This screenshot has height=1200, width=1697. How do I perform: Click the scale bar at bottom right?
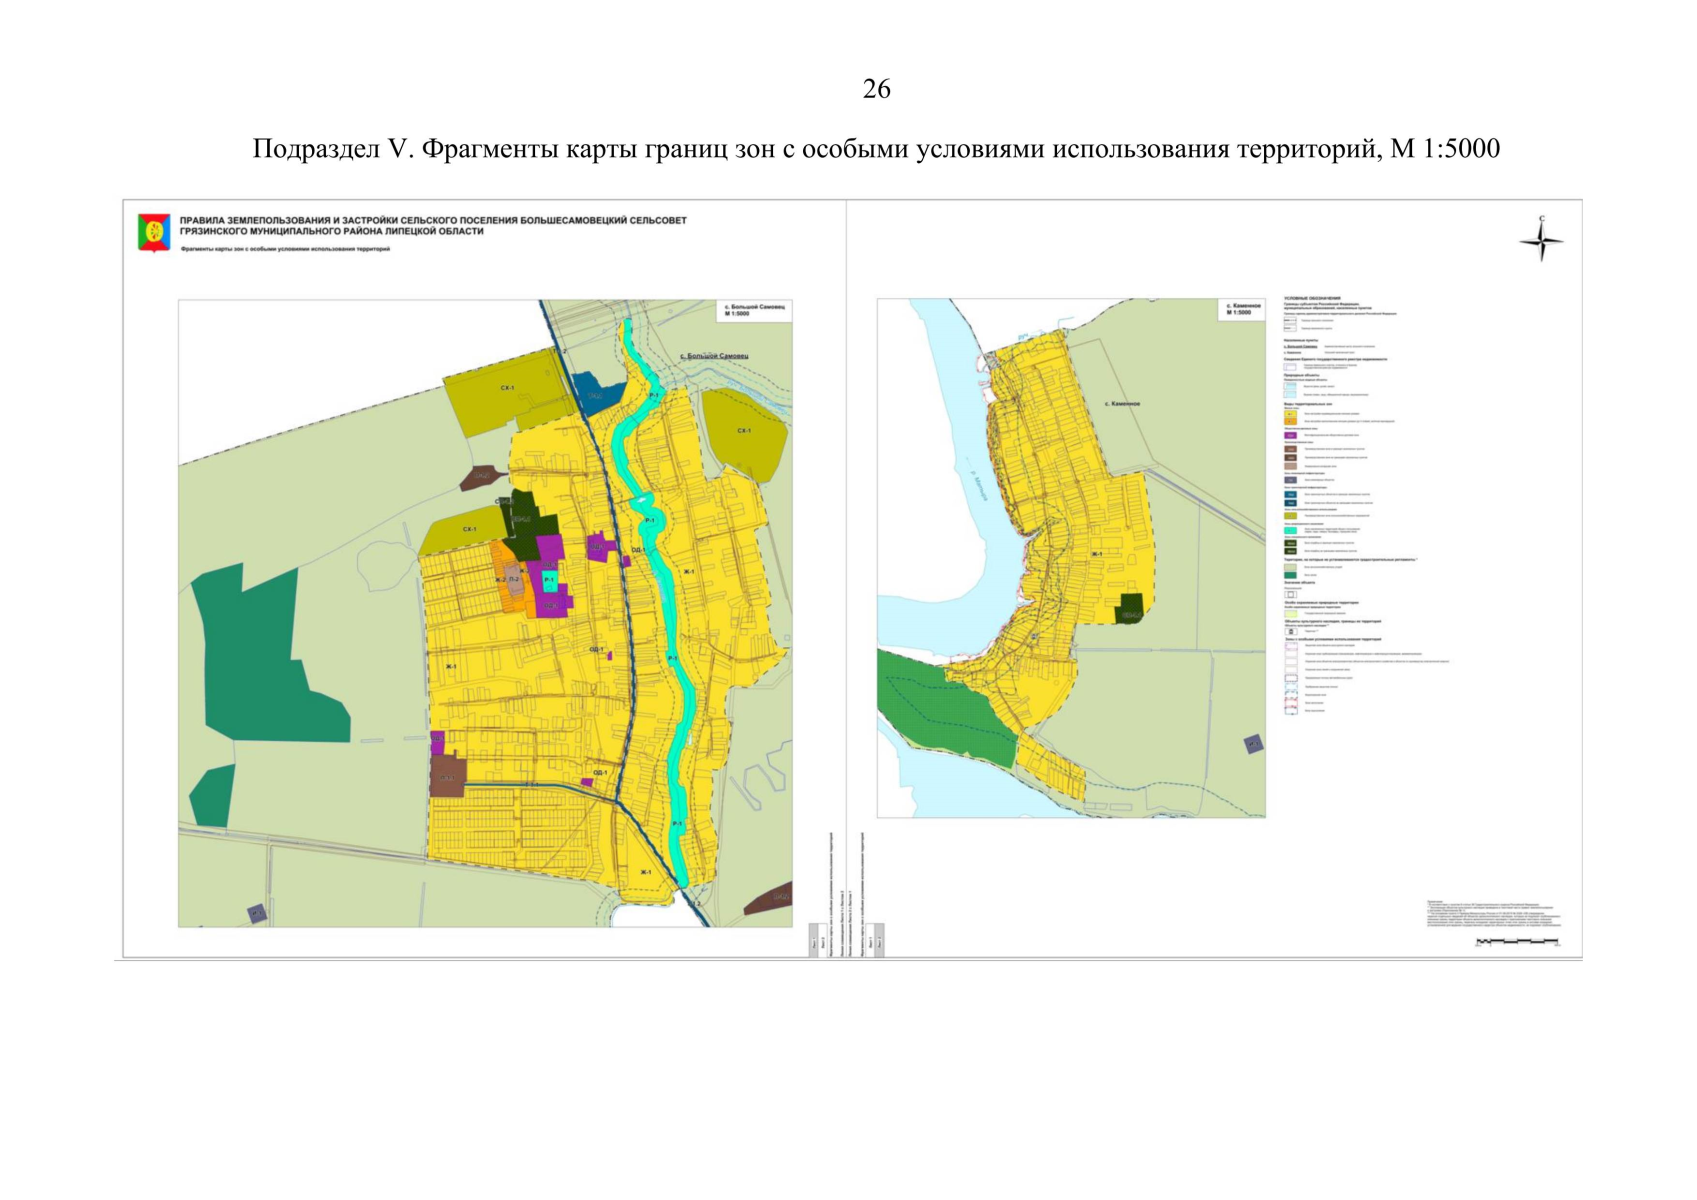tap(1517, 941)
